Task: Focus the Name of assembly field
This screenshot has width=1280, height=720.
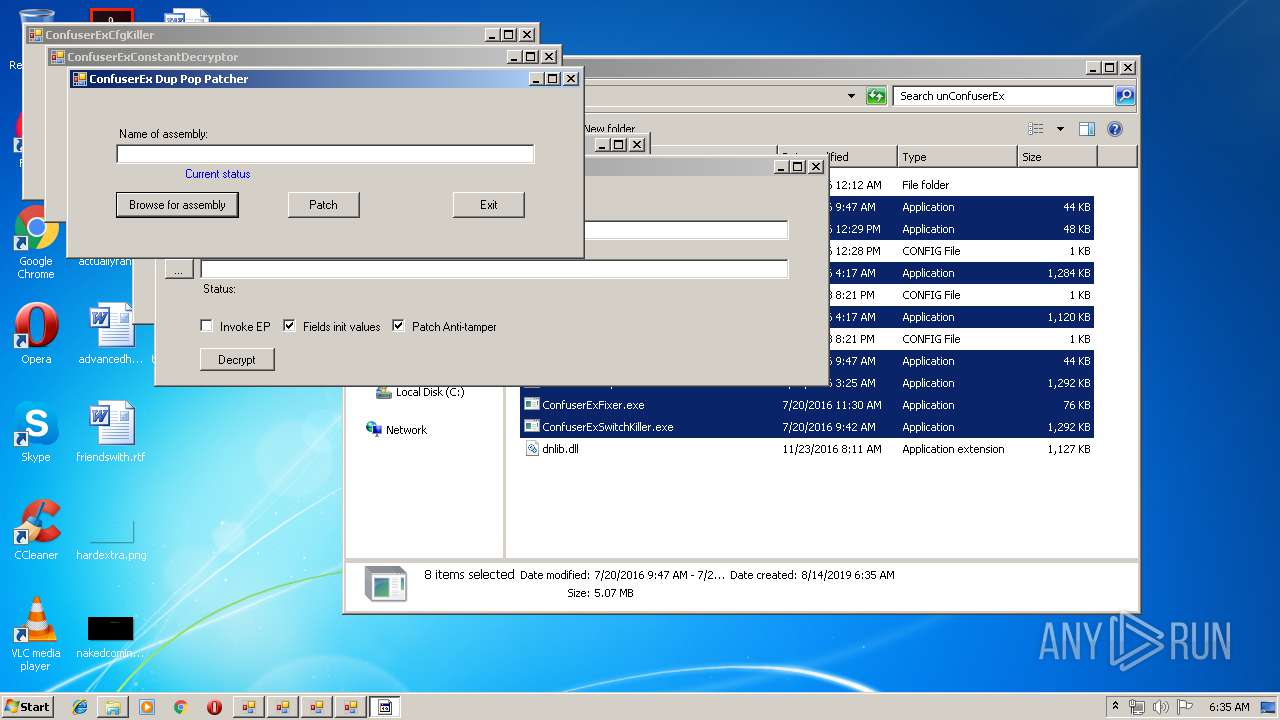Action: pyautogui.click(x=325, y=154)
